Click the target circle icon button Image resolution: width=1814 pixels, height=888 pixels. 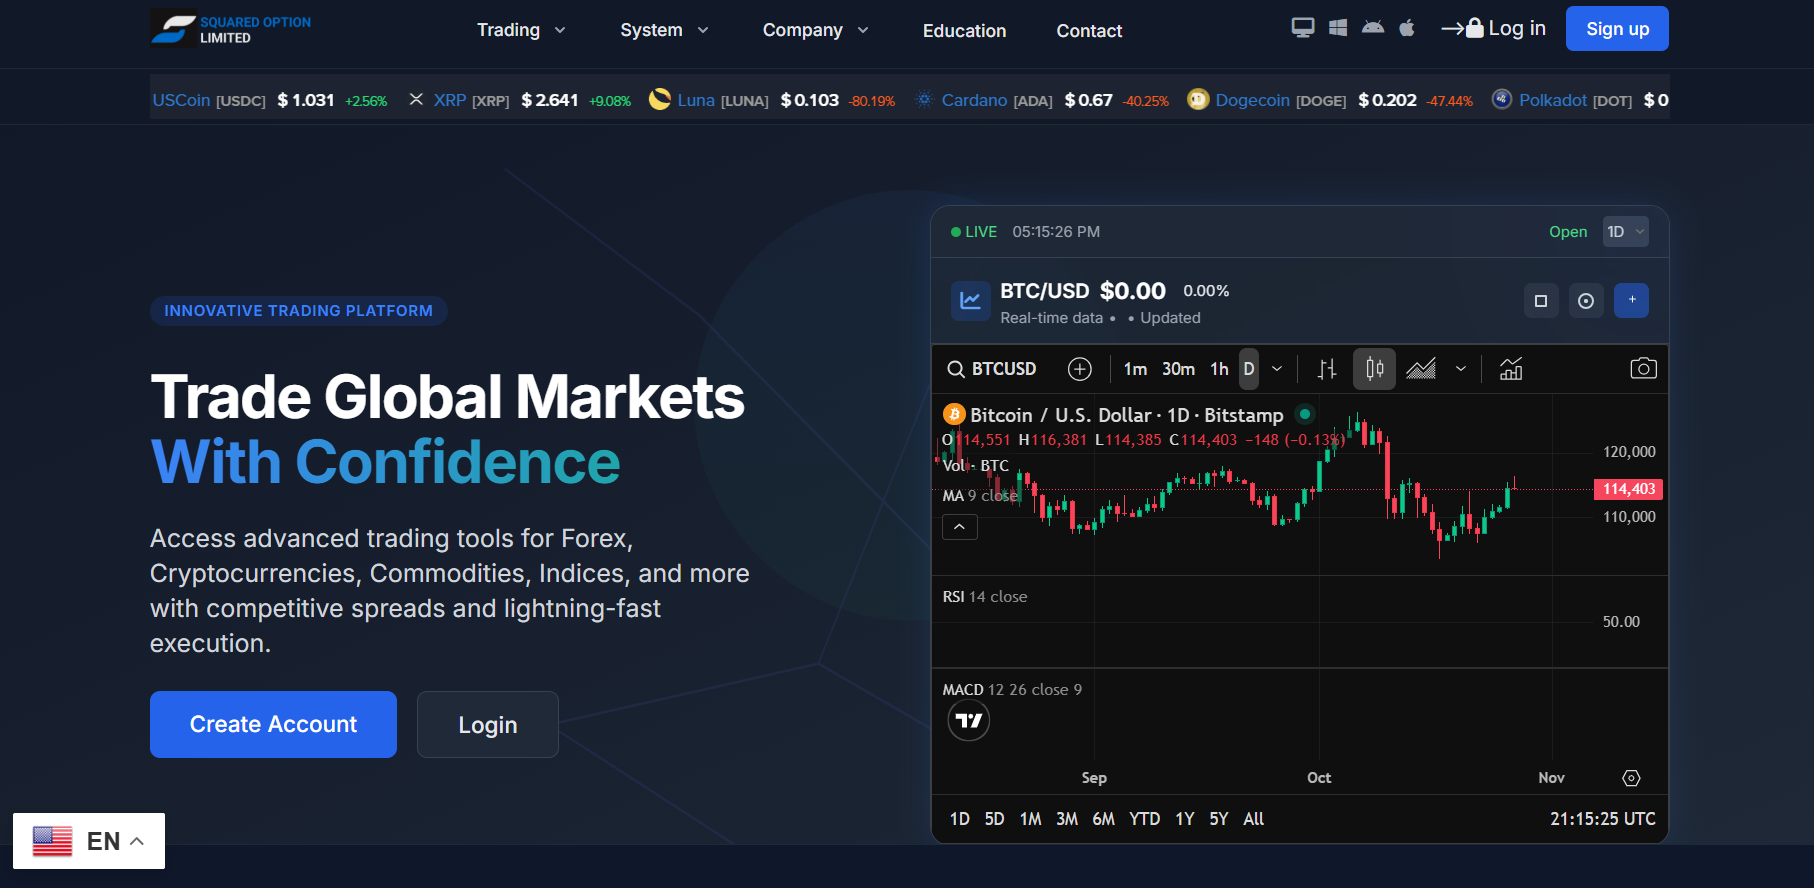1586,301
